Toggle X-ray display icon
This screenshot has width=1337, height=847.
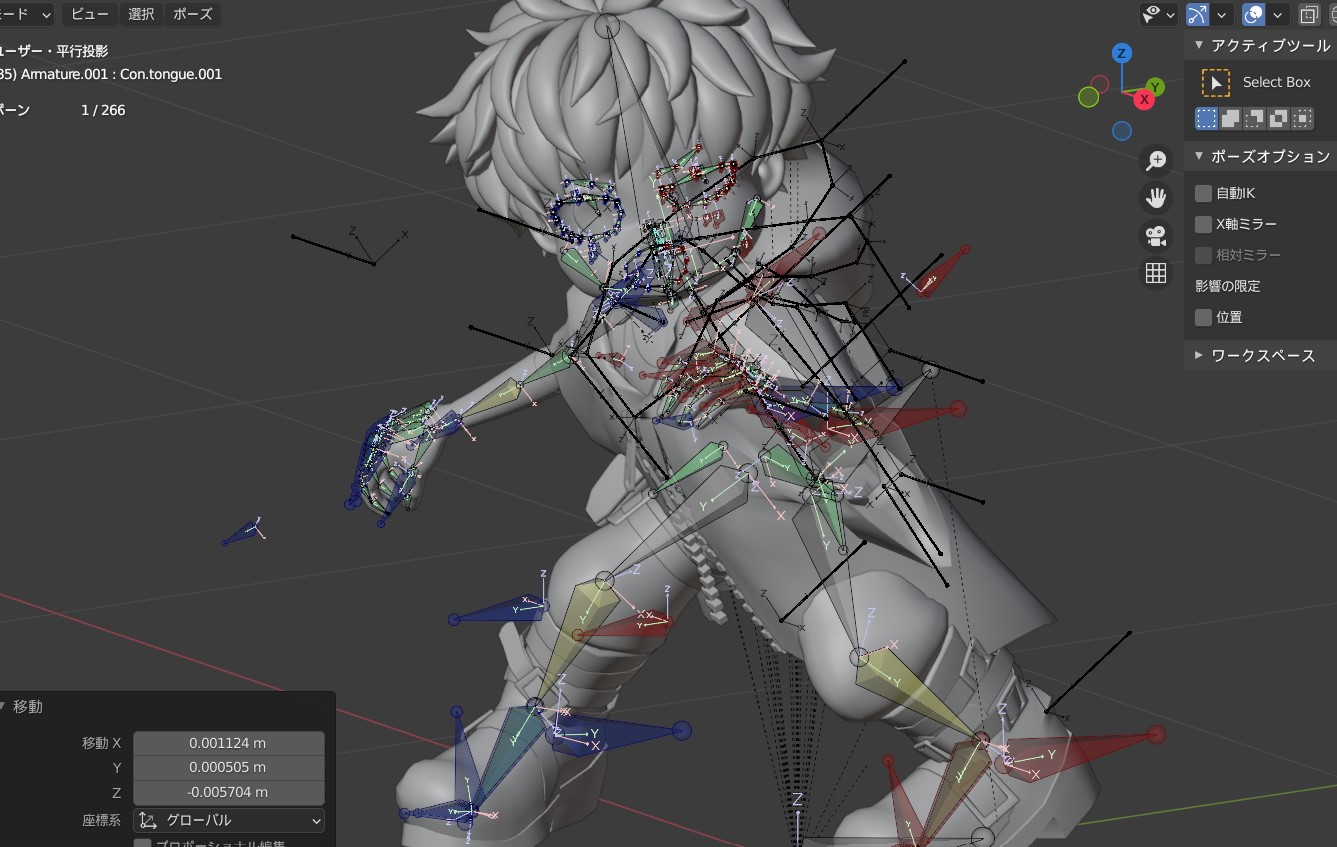click(1308, 14)
